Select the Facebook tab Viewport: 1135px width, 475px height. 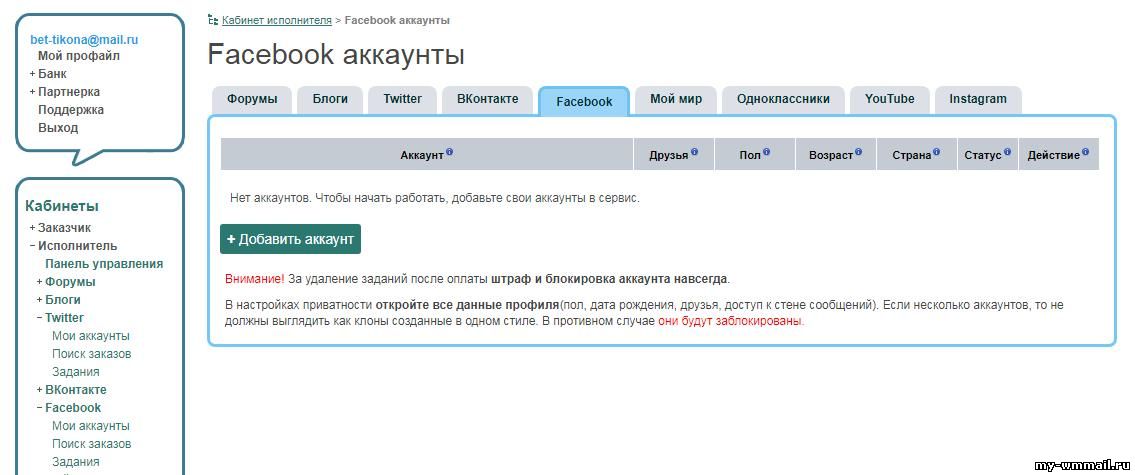tap(584, 101)
